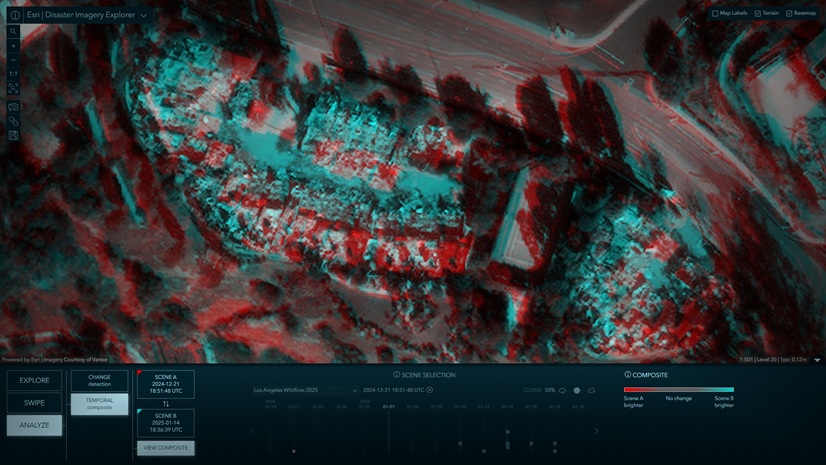
Task: Click the 01-07 date label on timeline
Action: (x=389, y=407)
